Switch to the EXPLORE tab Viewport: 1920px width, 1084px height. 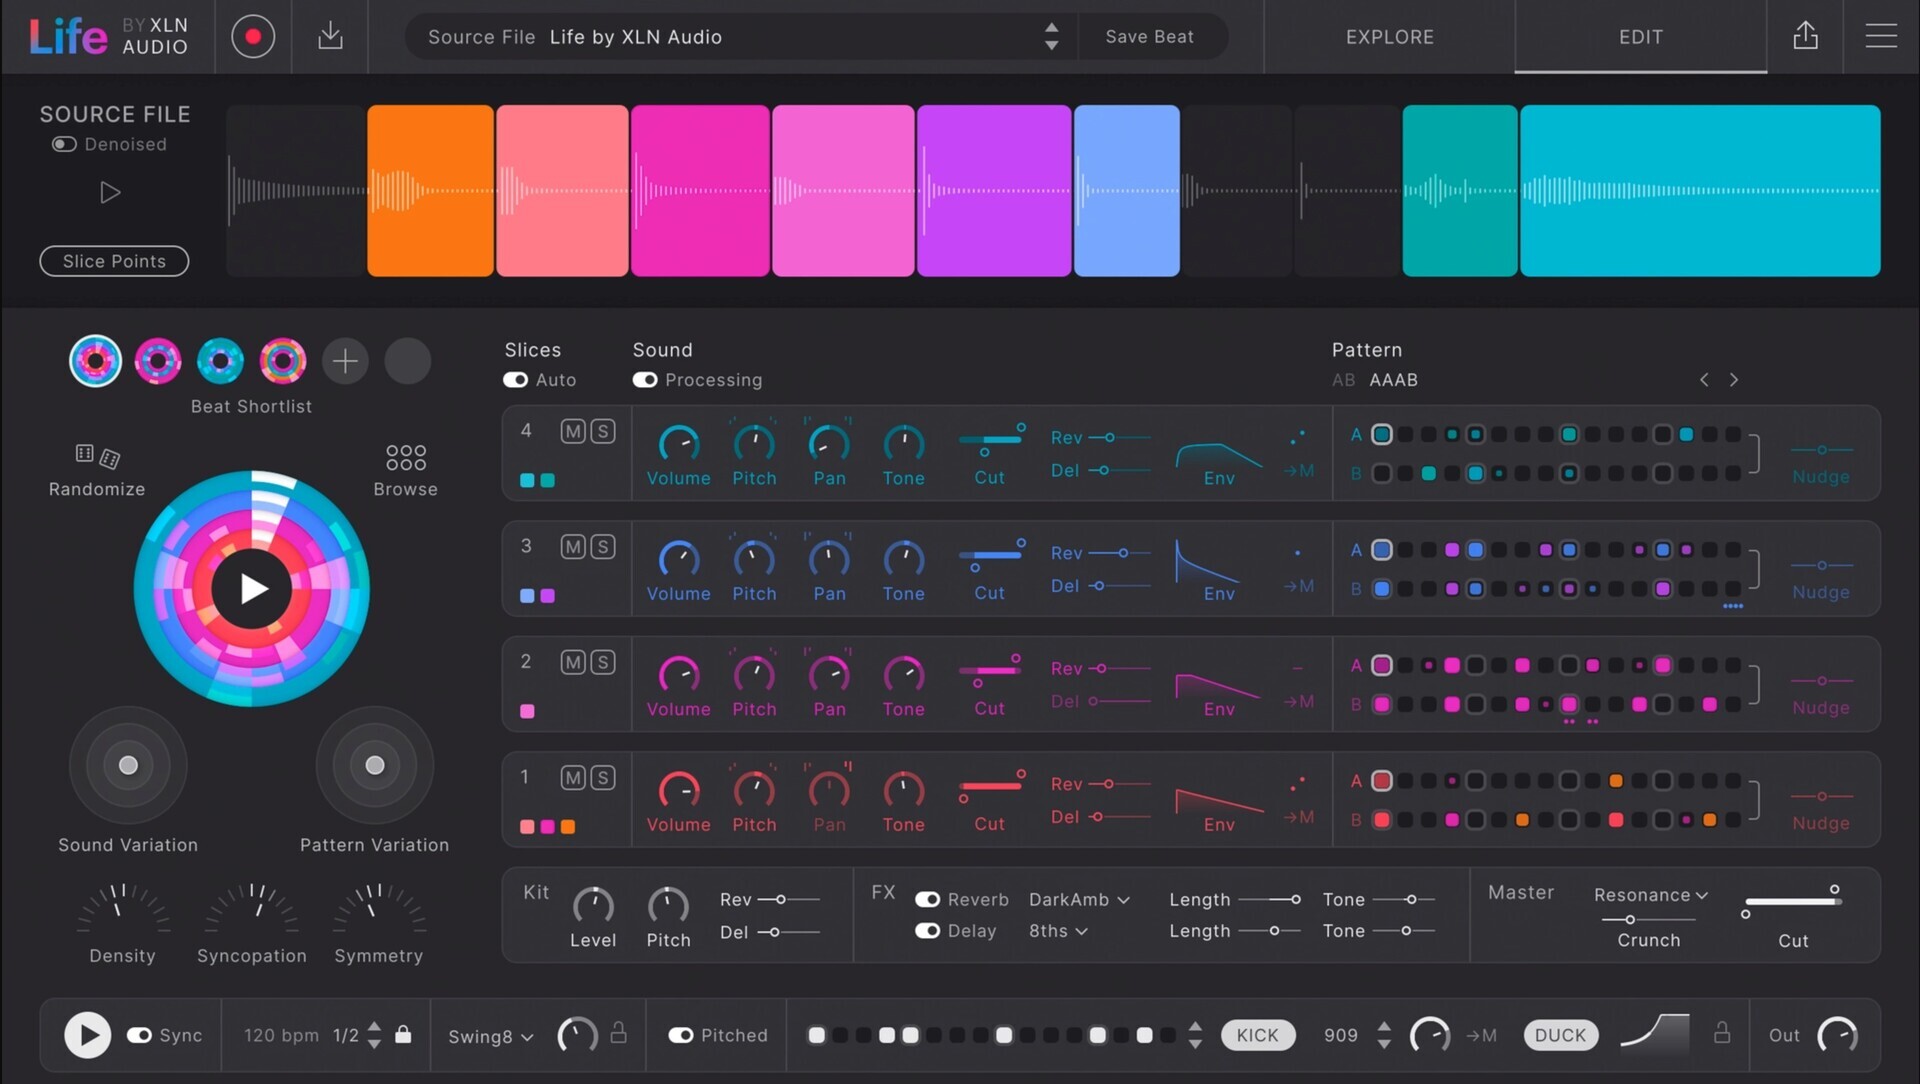pos(1389,37)
